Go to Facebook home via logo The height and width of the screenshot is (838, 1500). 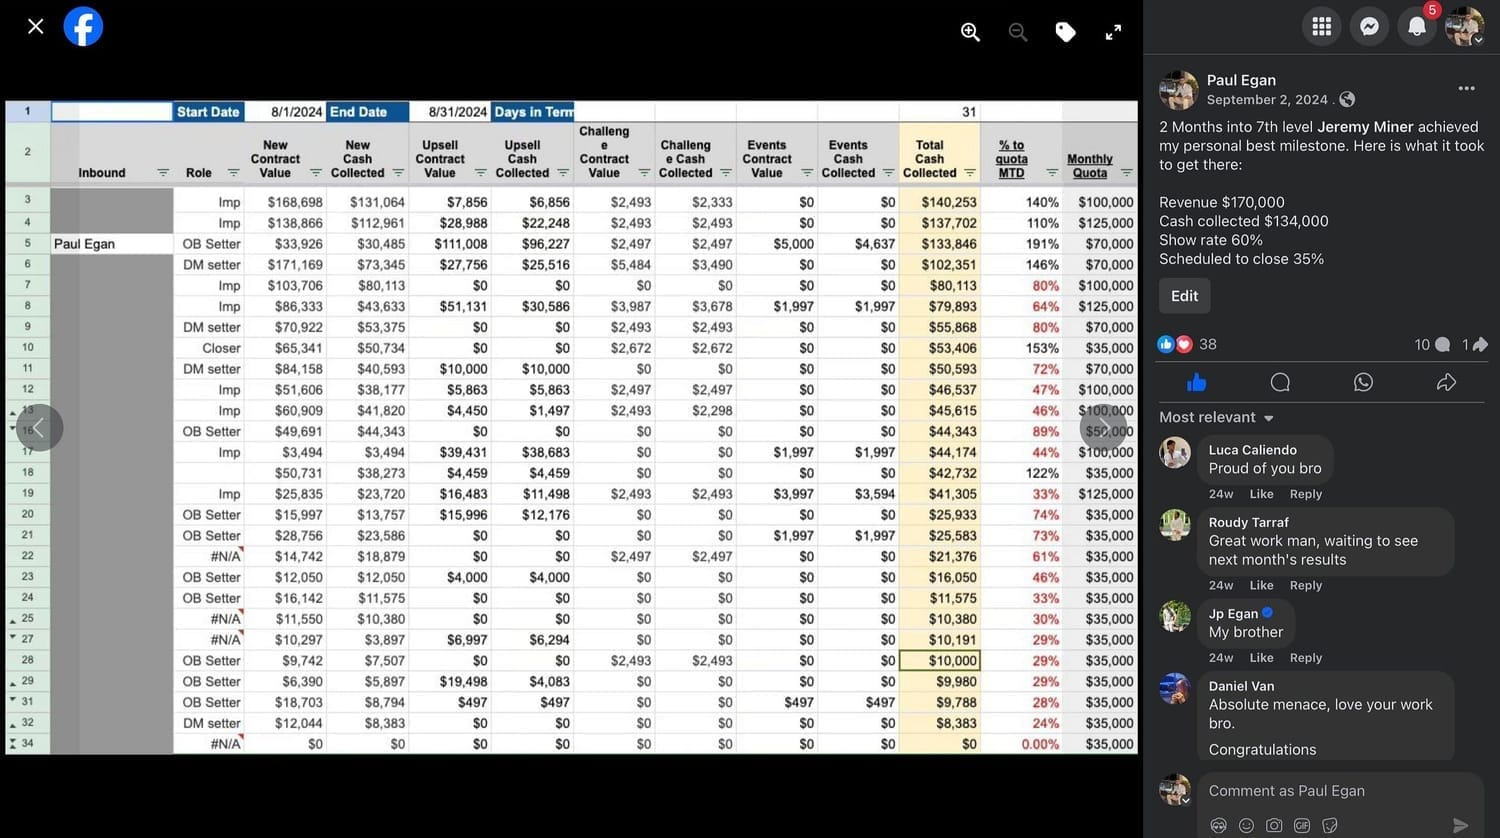point(83,27)
